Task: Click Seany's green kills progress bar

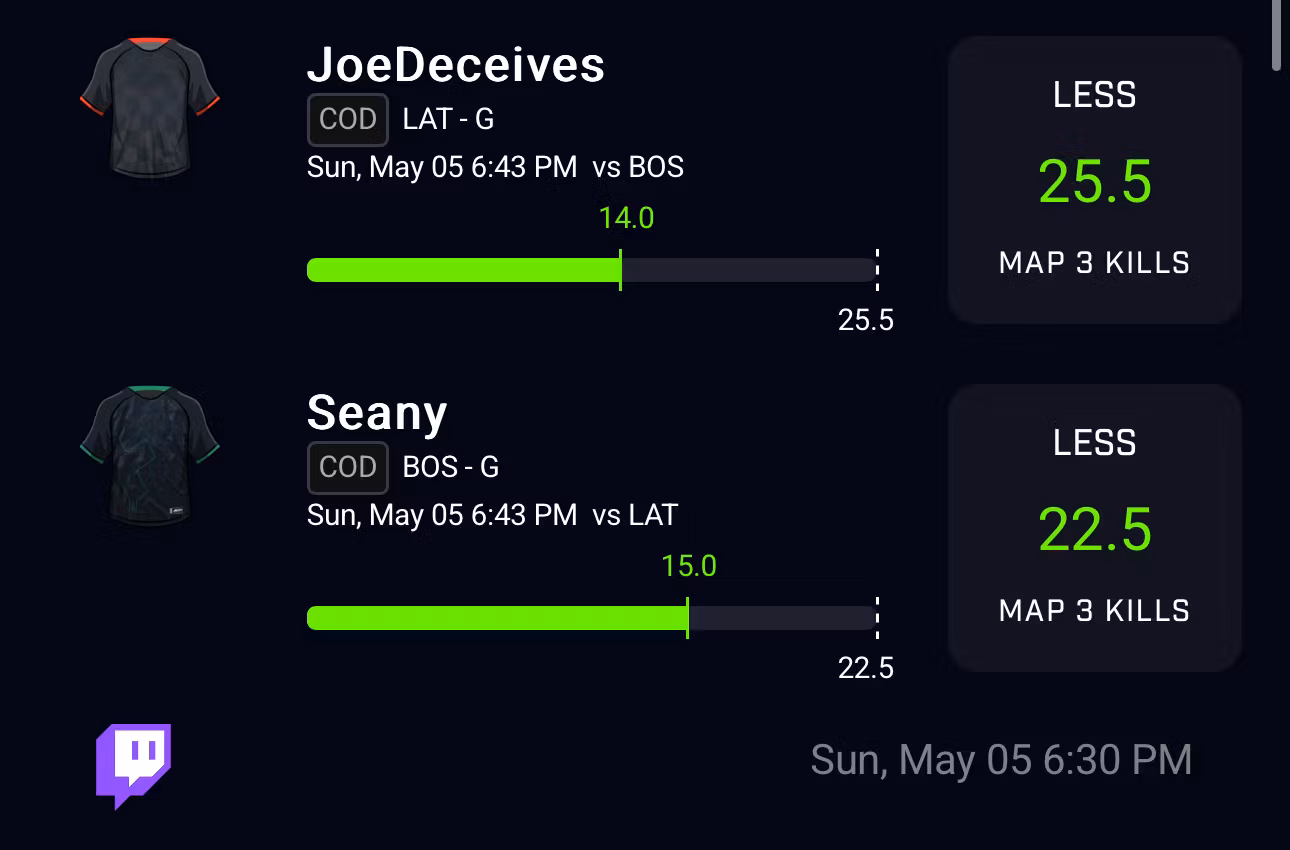Action: point(496,618)
